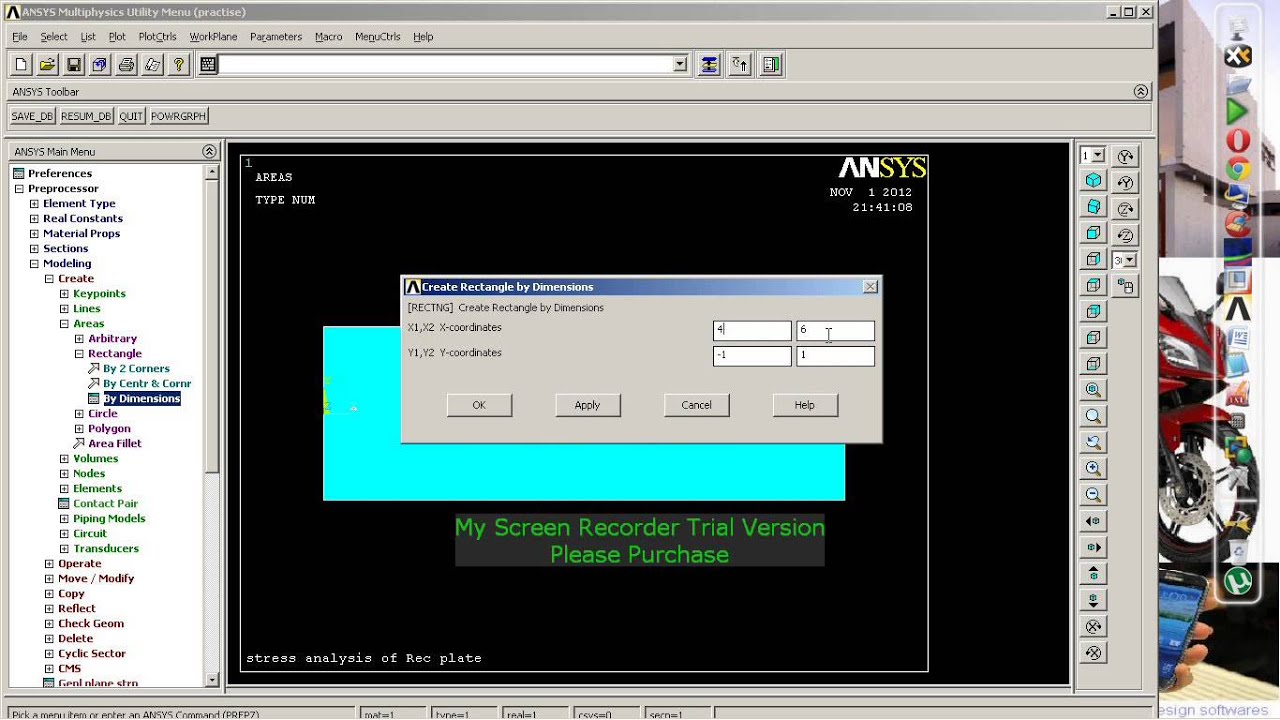The image size is (1280, 720).
Task: Click the Zoom Out minus magnifier icon
Action: pyautogui.click(x=1093, y=494)
